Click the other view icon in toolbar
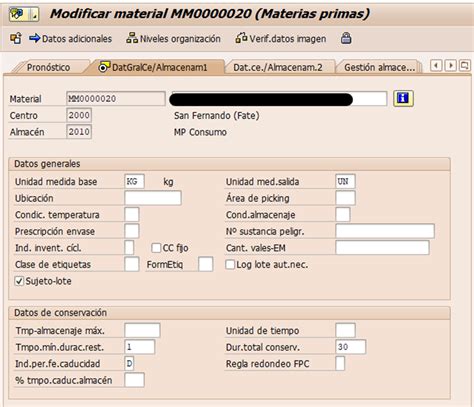This screenshot has height=407, width=474. coord(16,39)
